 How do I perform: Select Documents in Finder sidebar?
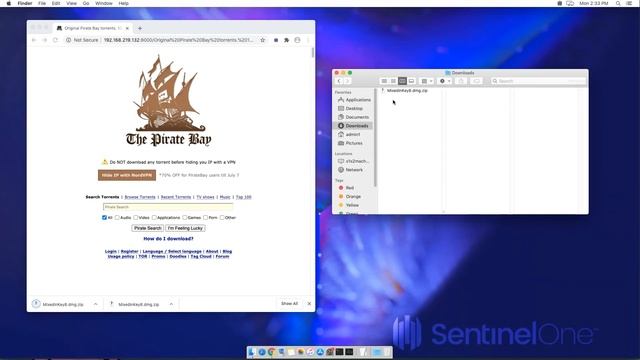[x=353, y=117]
